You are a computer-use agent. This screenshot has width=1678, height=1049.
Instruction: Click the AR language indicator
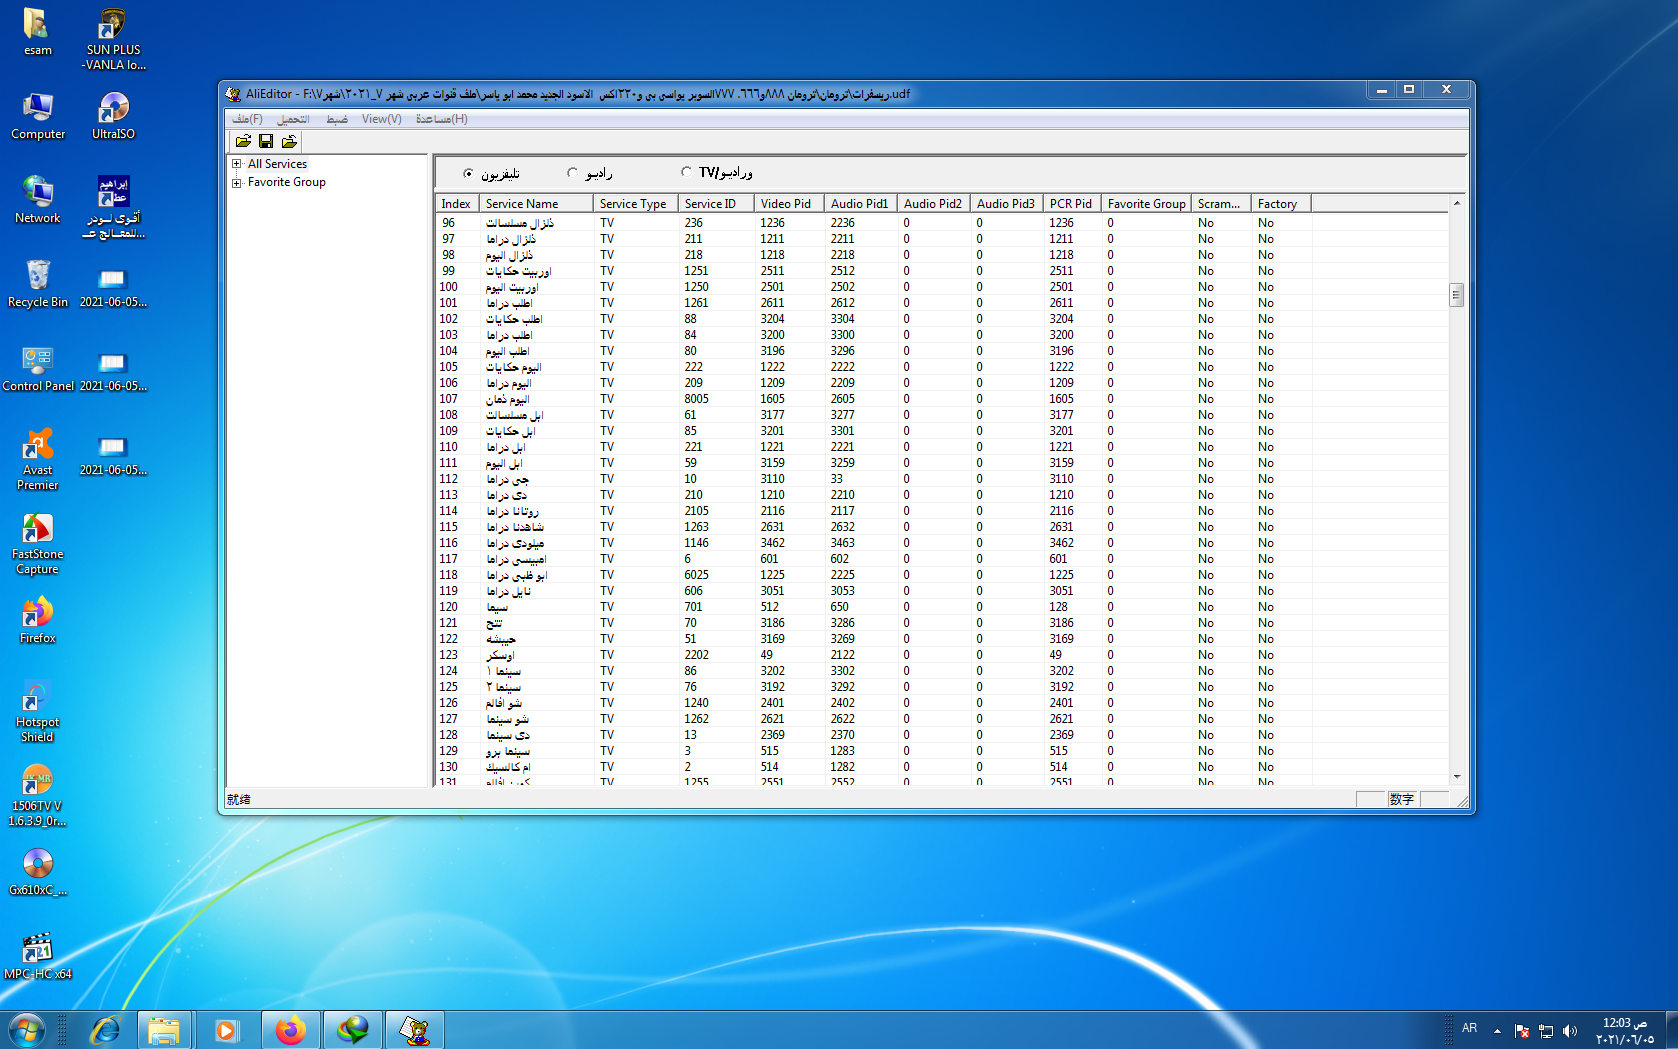pyautogui.click(x=1469, y=1028)
